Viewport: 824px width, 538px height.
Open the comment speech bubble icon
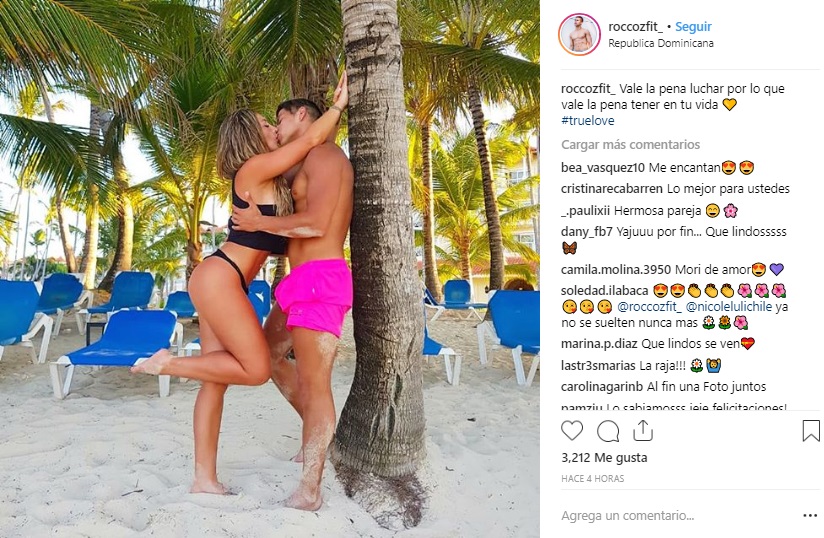pyautogui.click(x=607, y=431)
